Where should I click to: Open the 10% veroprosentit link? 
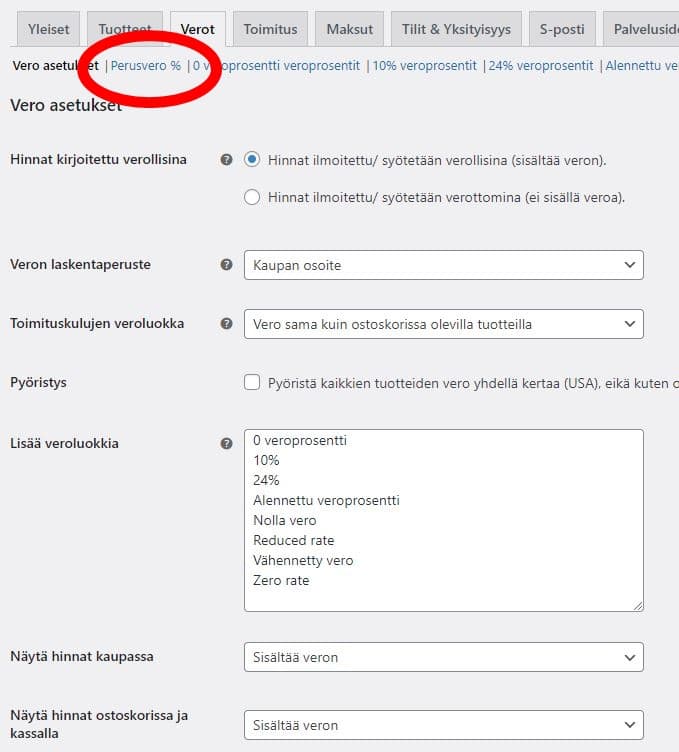(x=424, y=66)
